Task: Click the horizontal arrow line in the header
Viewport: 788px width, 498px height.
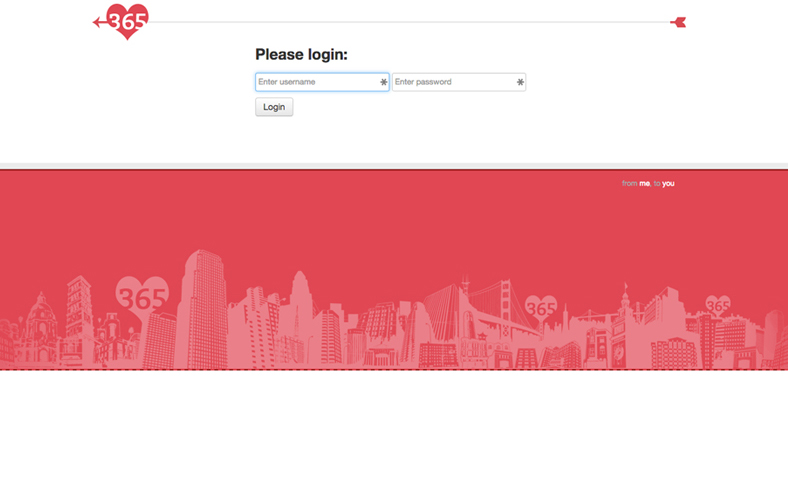Action: (400, 22)
